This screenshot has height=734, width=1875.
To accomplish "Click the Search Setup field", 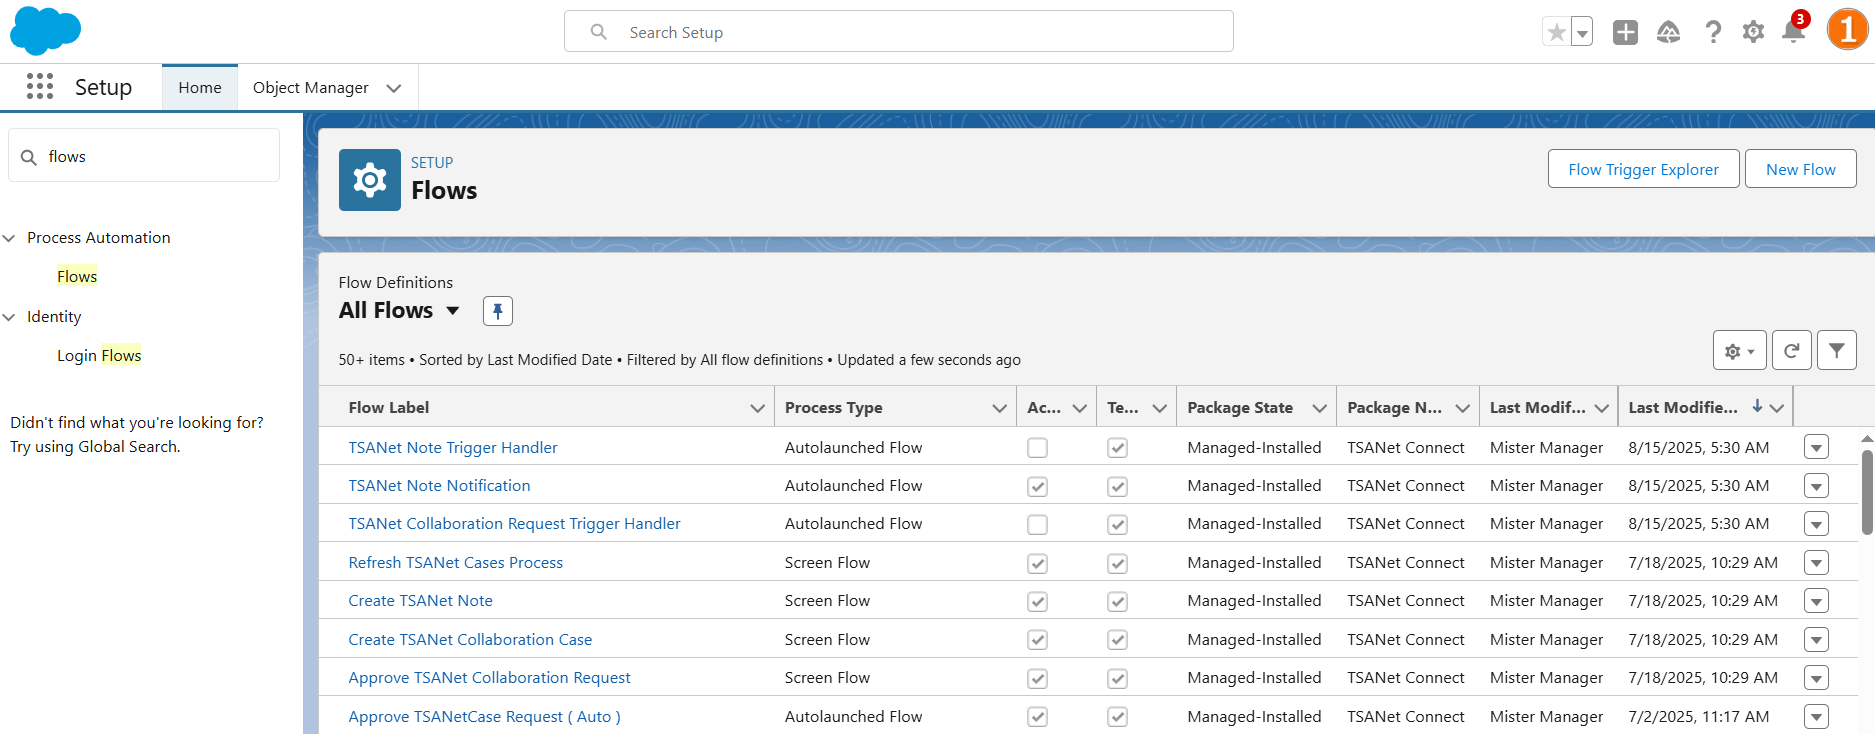I will click(x=898, y=32).
